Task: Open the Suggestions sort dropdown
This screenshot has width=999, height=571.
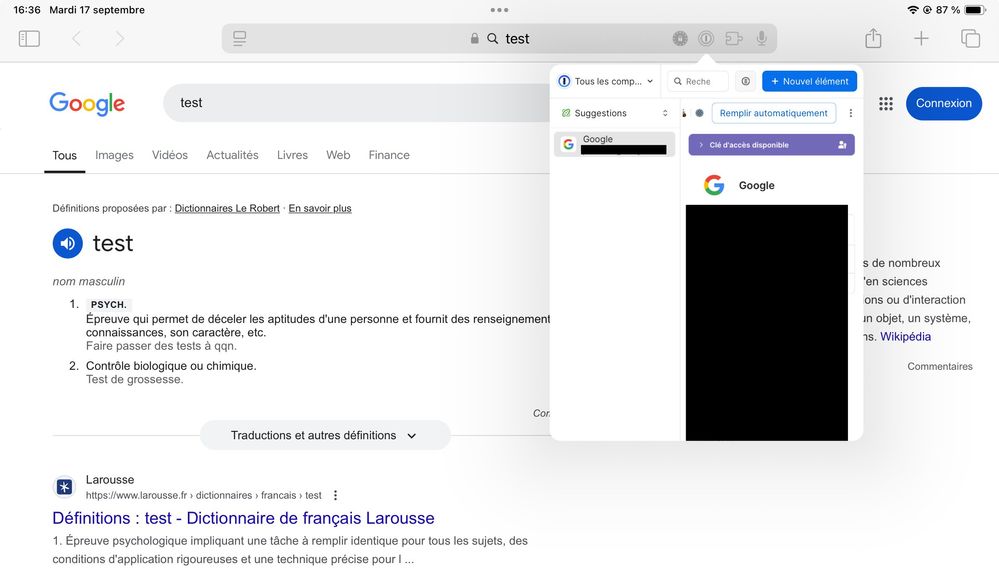Action: [x=665, y=113]
